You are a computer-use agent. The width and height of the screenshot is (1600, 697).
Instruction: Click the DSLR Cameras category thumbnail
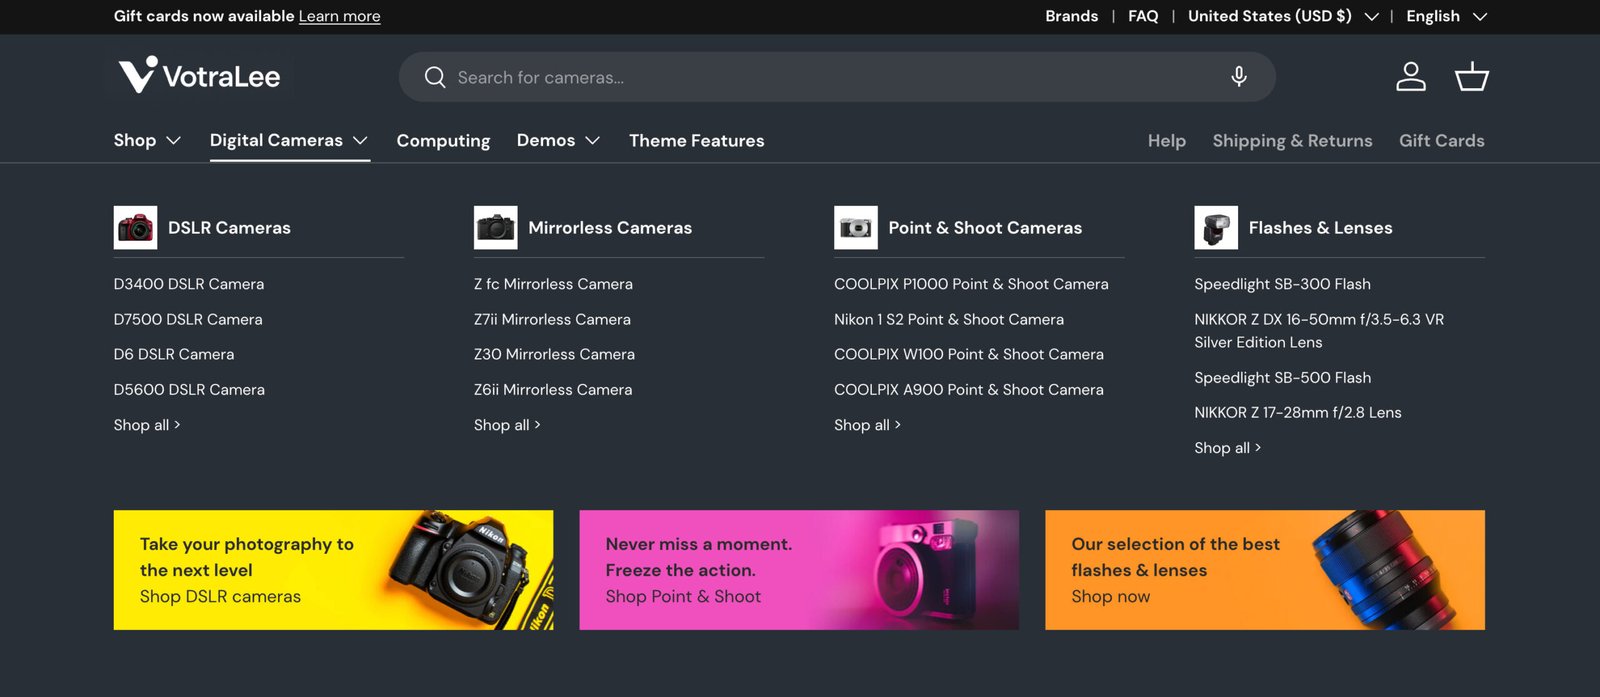135,228
